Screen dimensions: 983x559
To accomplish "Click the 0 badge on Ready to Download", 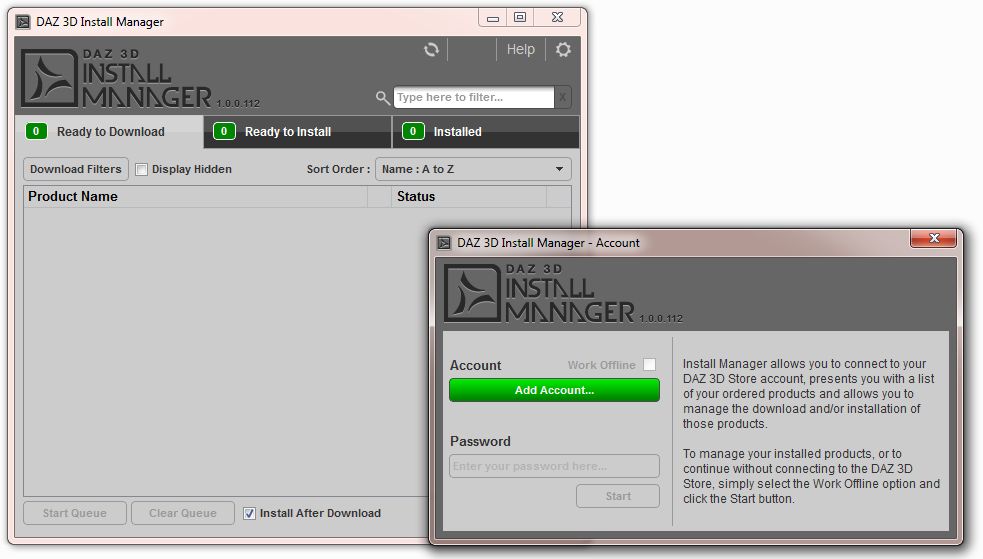I will pos(36,131).
